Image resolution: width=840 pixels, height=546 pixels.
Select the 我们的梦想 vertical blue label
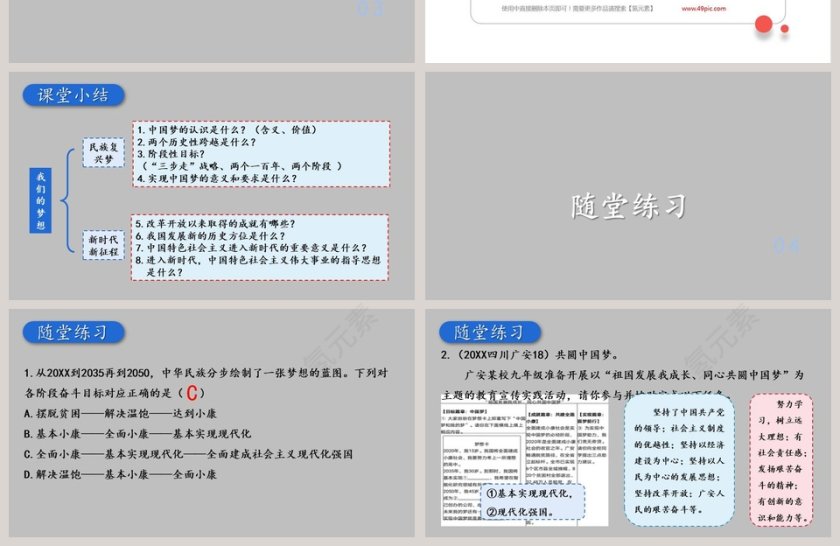pyautogui.click(x=41, y=201)
